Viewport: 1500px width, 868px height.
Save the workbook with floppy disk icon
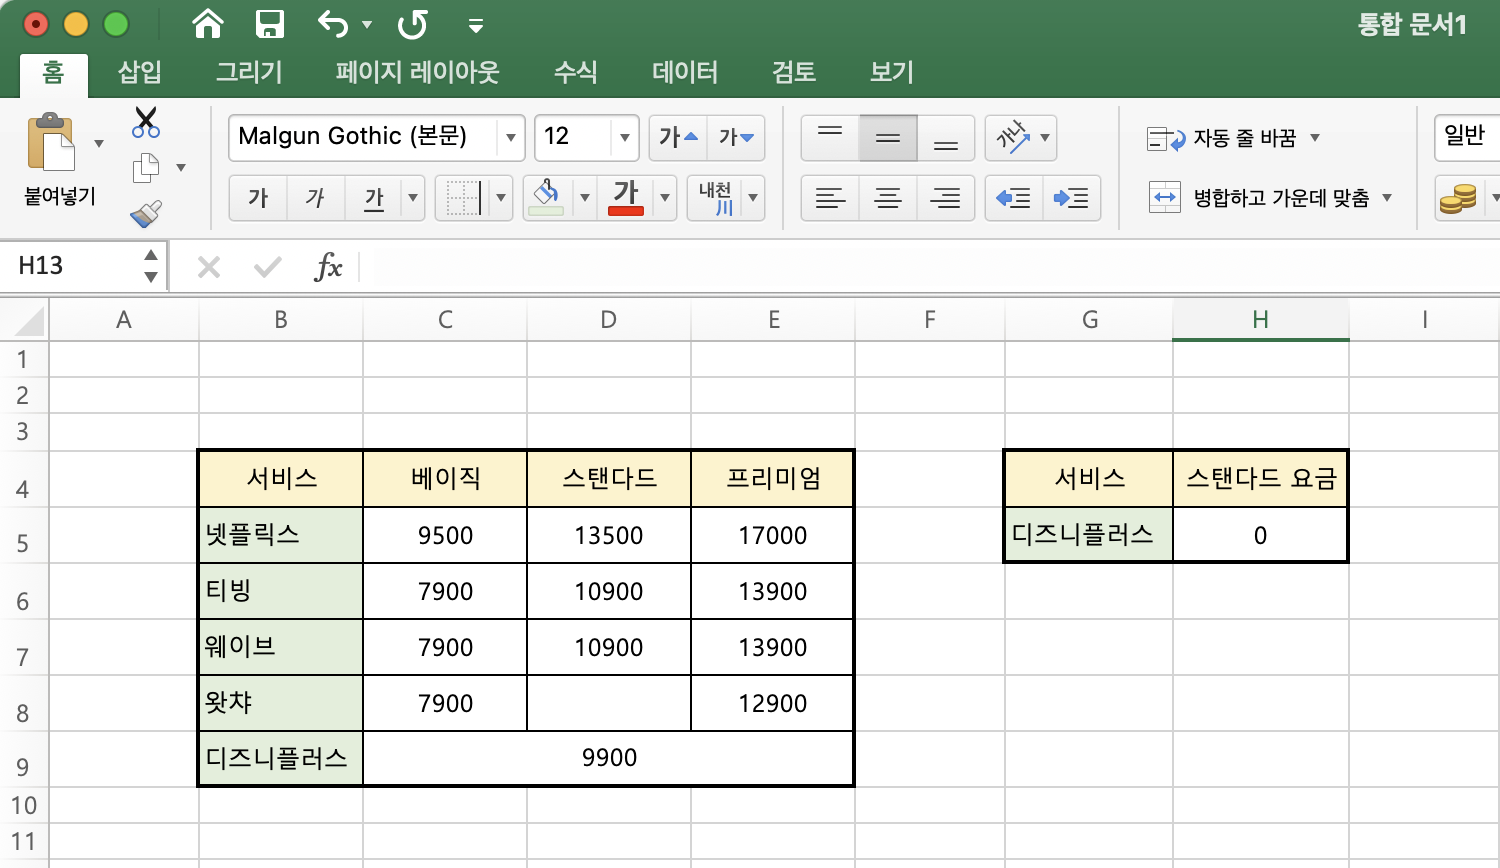[x=270, y=24]
